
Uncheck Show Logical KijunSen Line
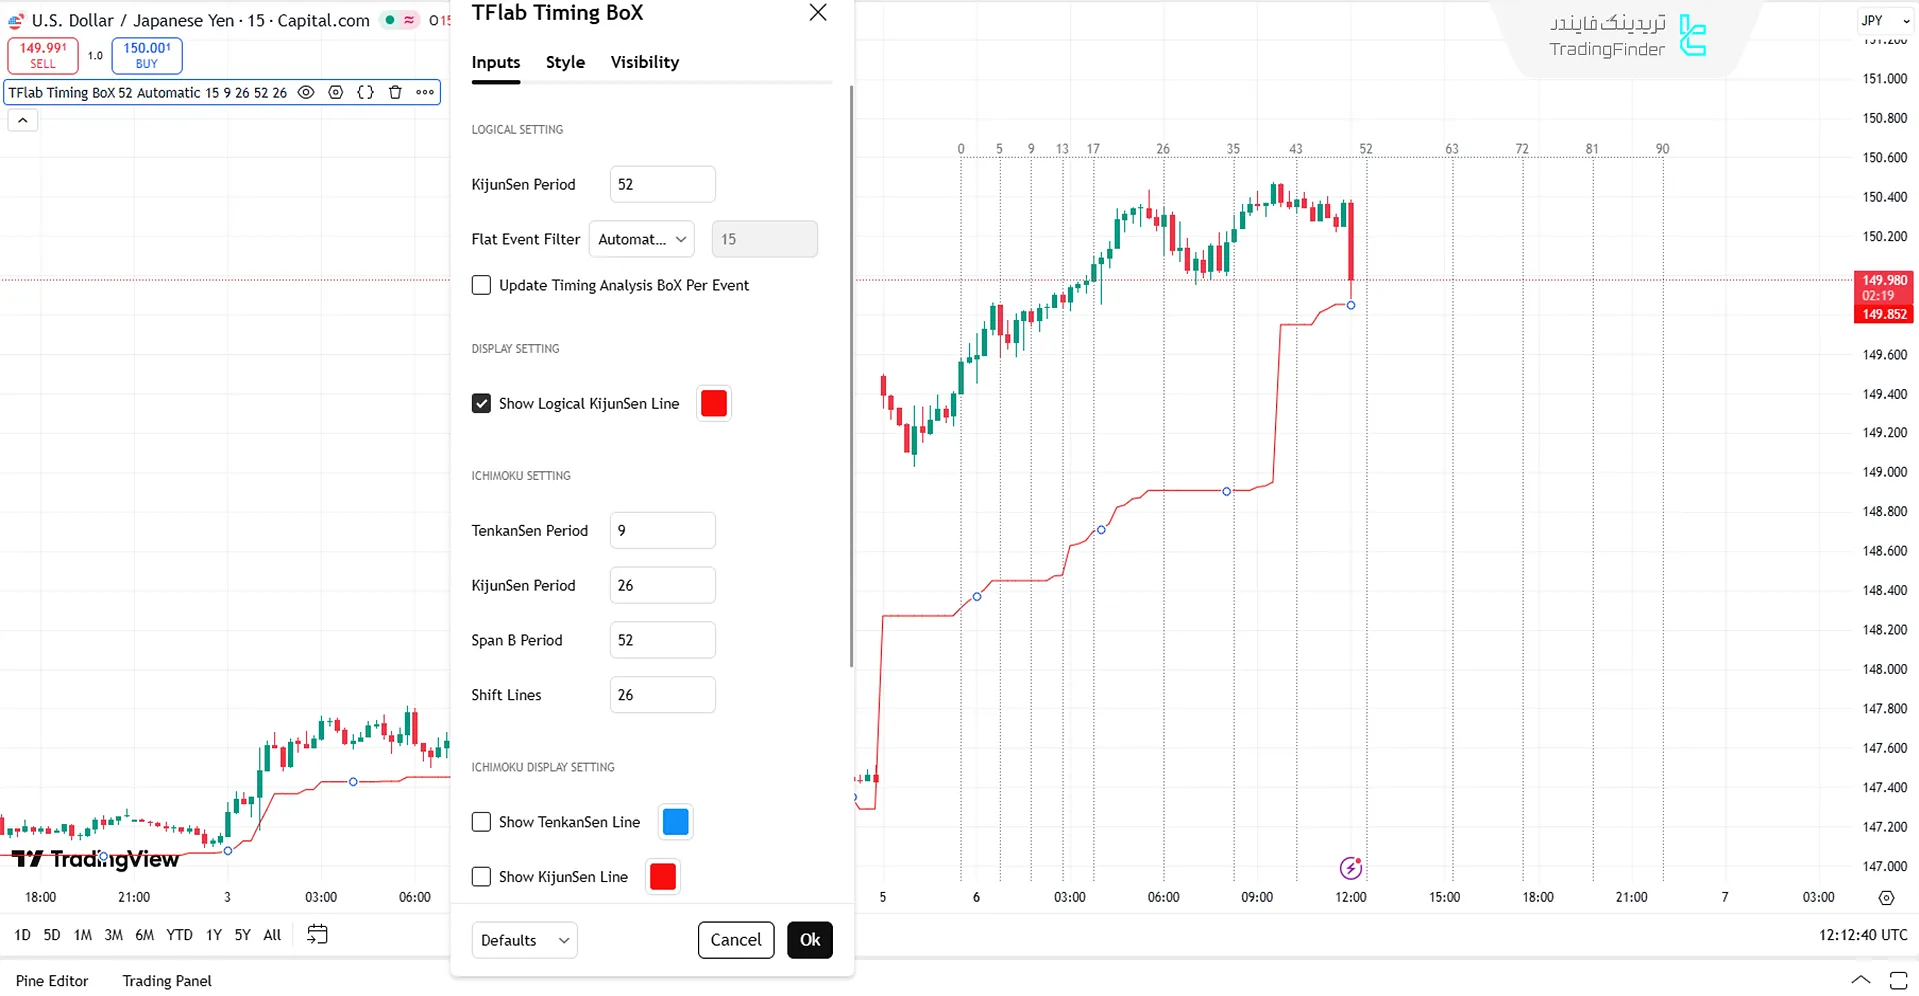coord(482,404)
